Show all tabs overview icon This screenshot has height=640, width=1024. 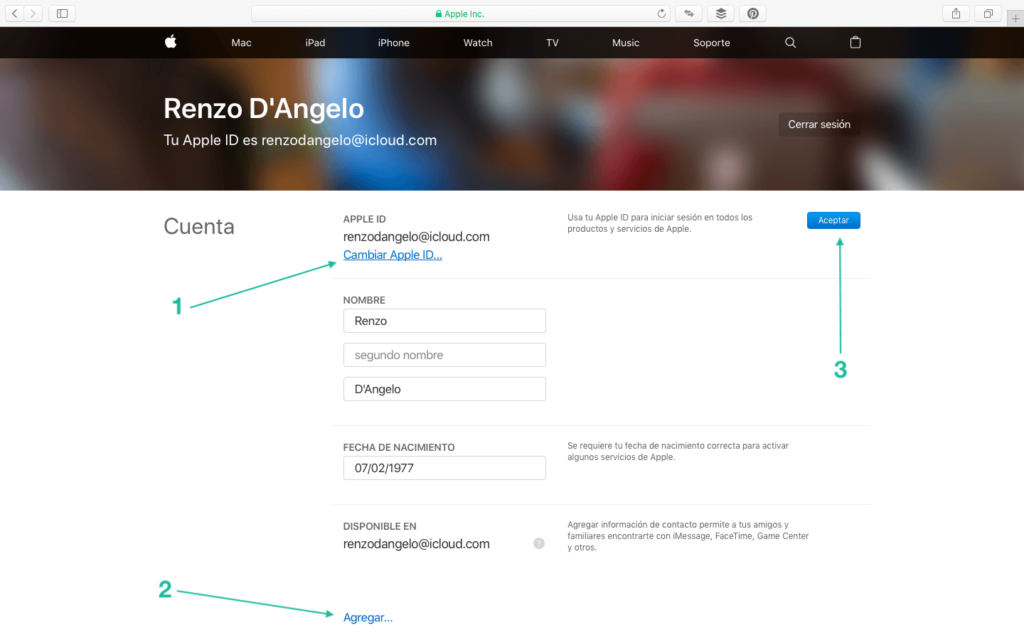[x=988, y=13]
